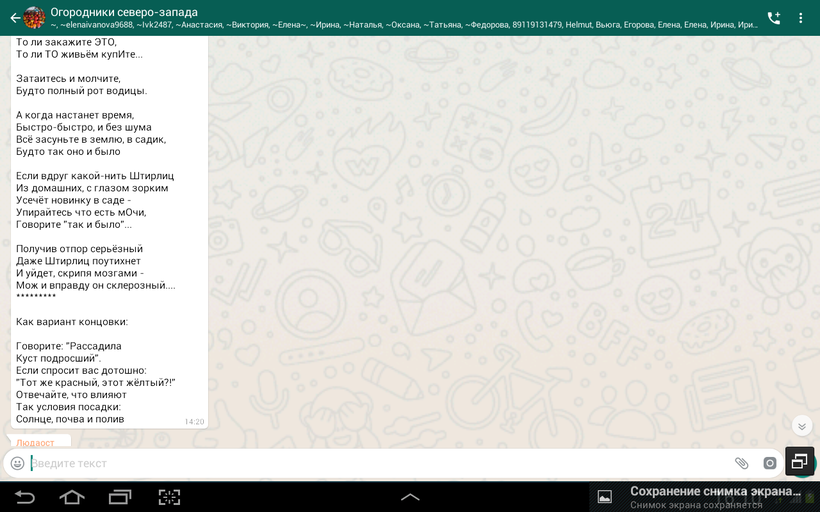Attach a file with paperclip icon
The width and height of the screenshot is (820, 512).
[x=741, y=463]
